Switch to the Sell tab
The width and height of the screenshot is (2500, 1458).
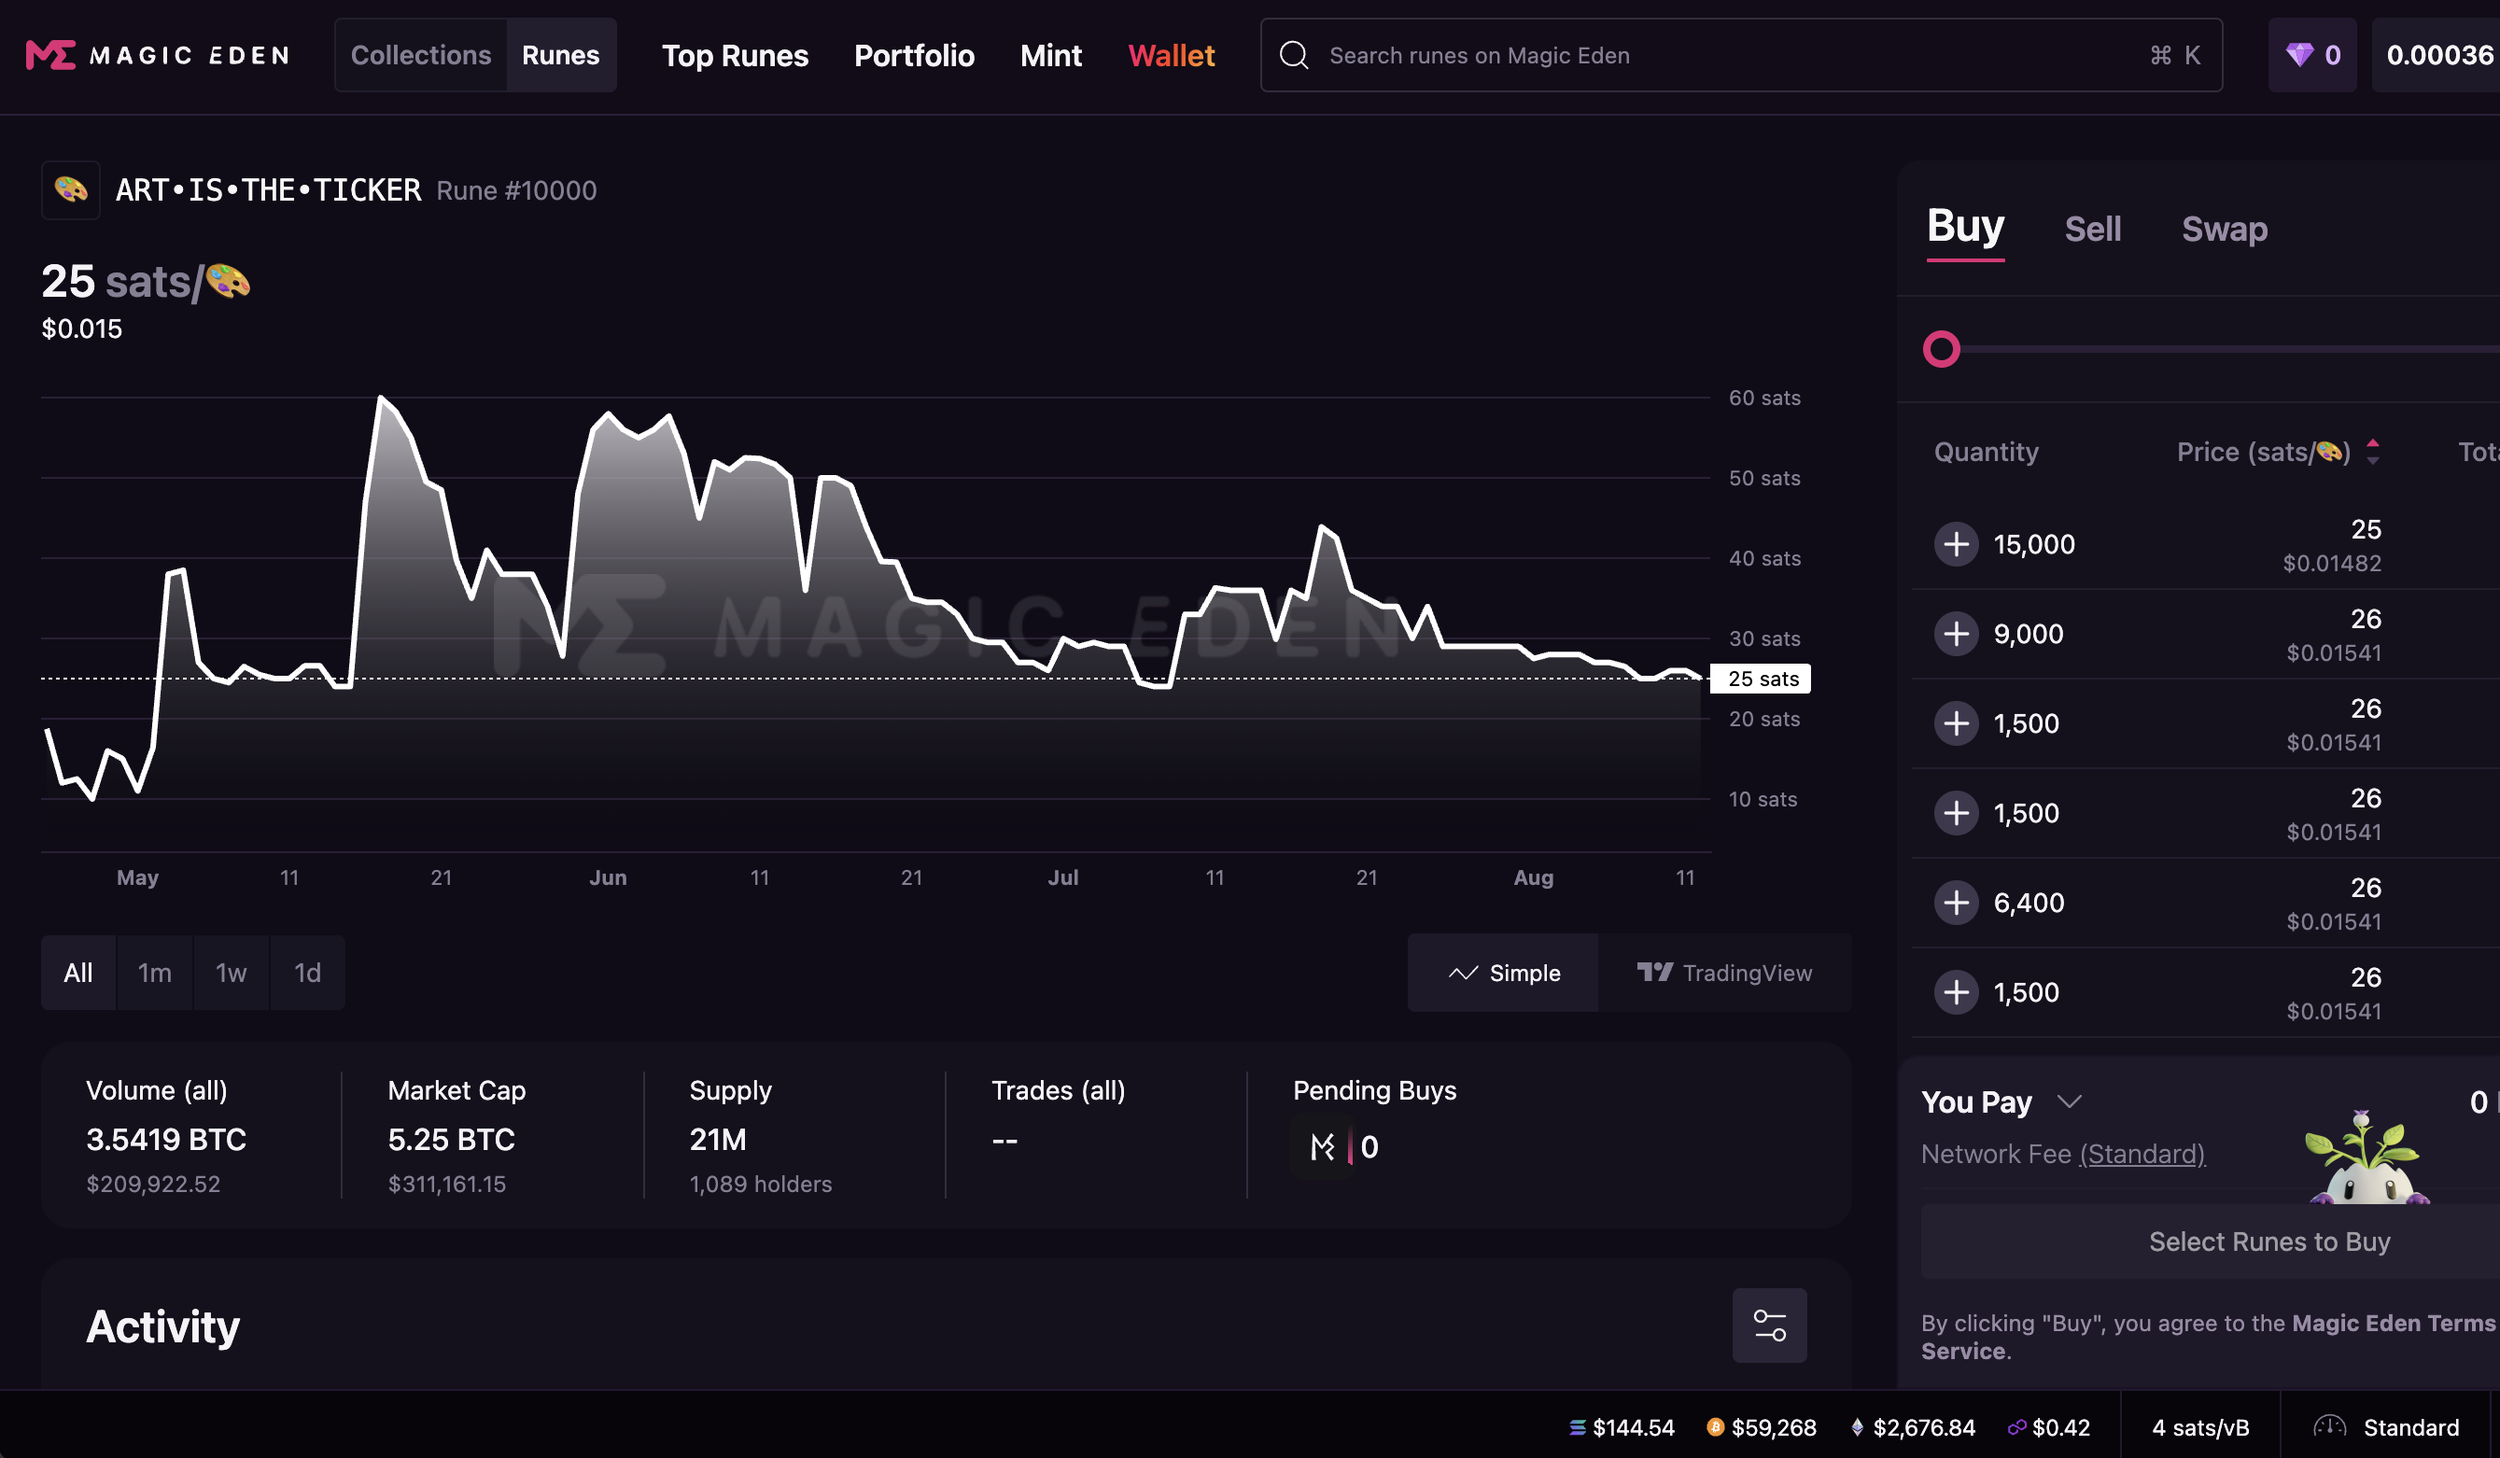(2092, 229)
